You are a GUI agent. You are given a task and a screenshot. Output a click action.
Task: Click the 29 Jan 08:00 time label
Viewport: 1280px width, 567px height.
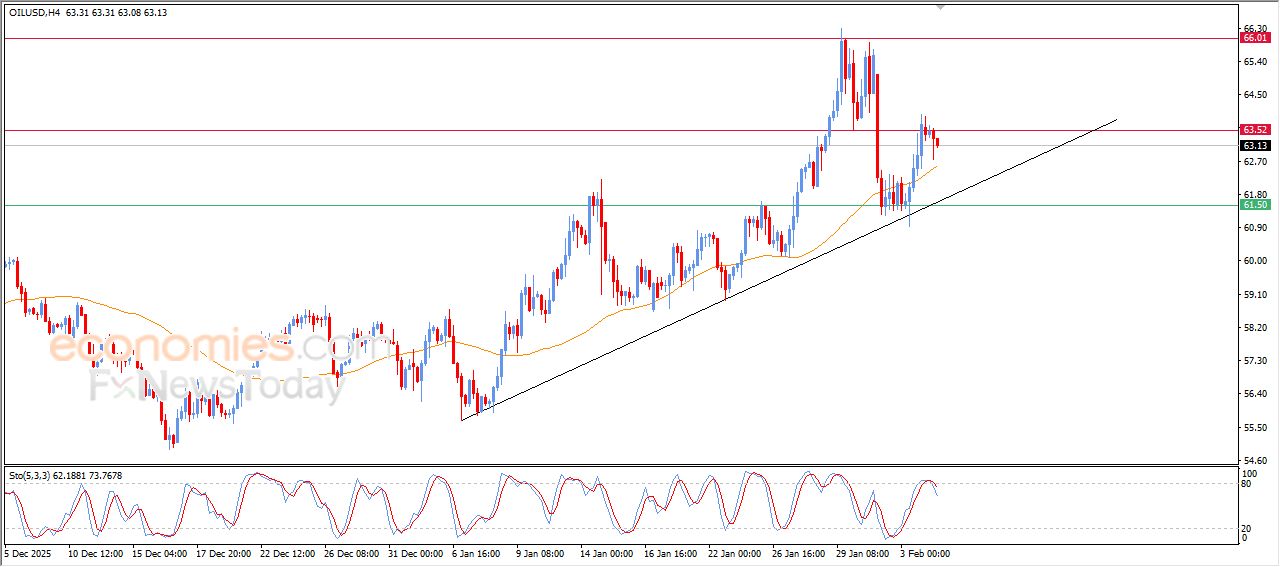click(x=865, y=553)
